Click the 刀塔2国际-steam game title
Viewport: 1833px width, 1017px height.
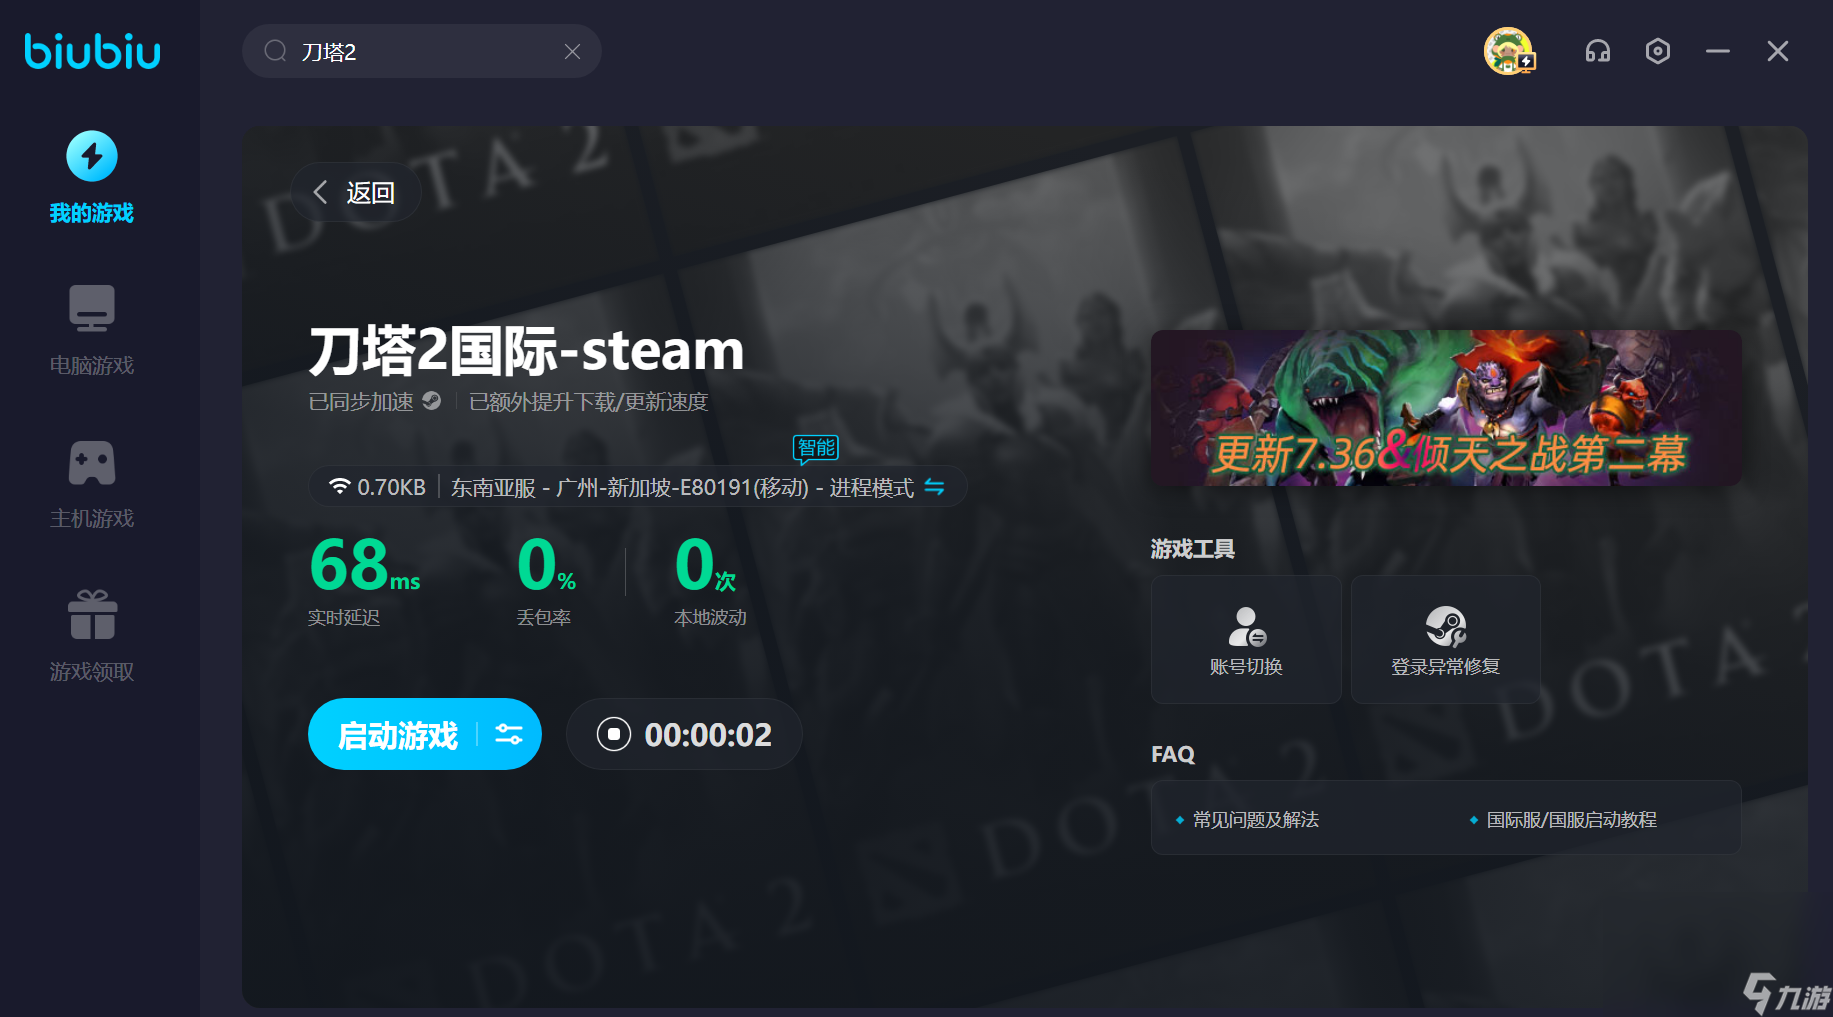(x=527, y=351)
